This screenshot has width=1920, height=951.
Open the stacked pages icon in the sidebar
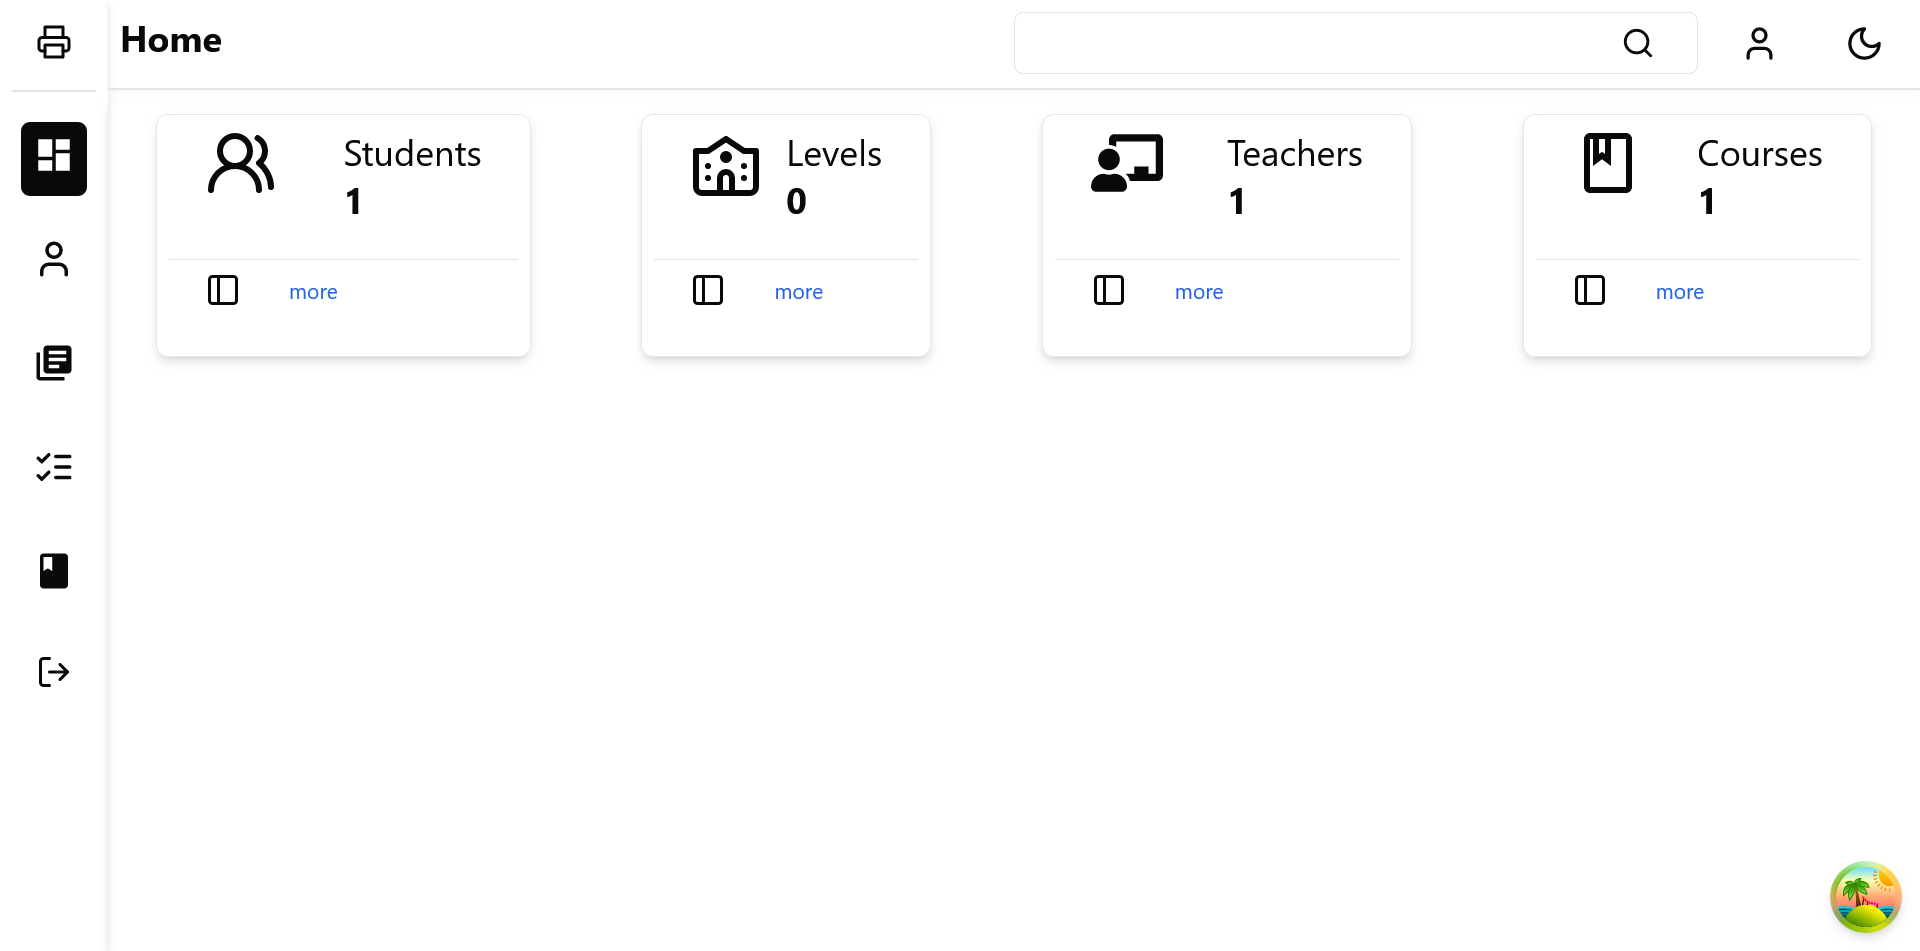(x=54, y=363)
